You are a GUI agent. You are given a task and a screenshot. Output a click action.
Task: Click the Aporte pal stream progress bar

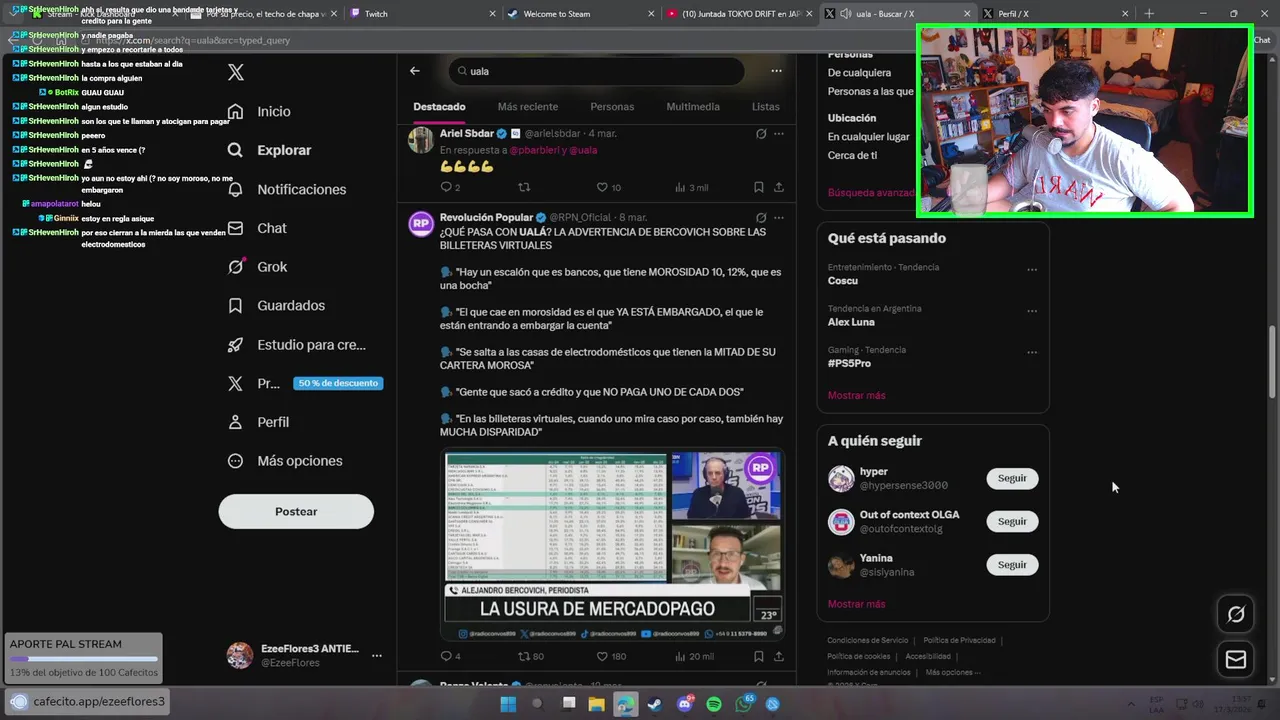(84, 659)
